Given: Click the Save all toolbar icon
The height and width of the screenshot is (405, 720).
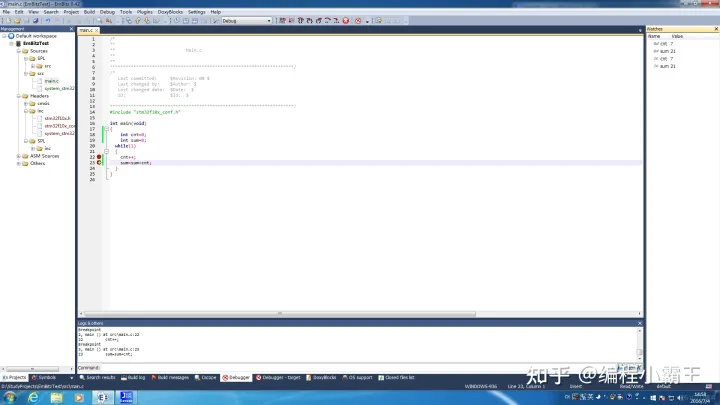Looking at the screenshot, I should pyautogui.click(x=35, y=21).
